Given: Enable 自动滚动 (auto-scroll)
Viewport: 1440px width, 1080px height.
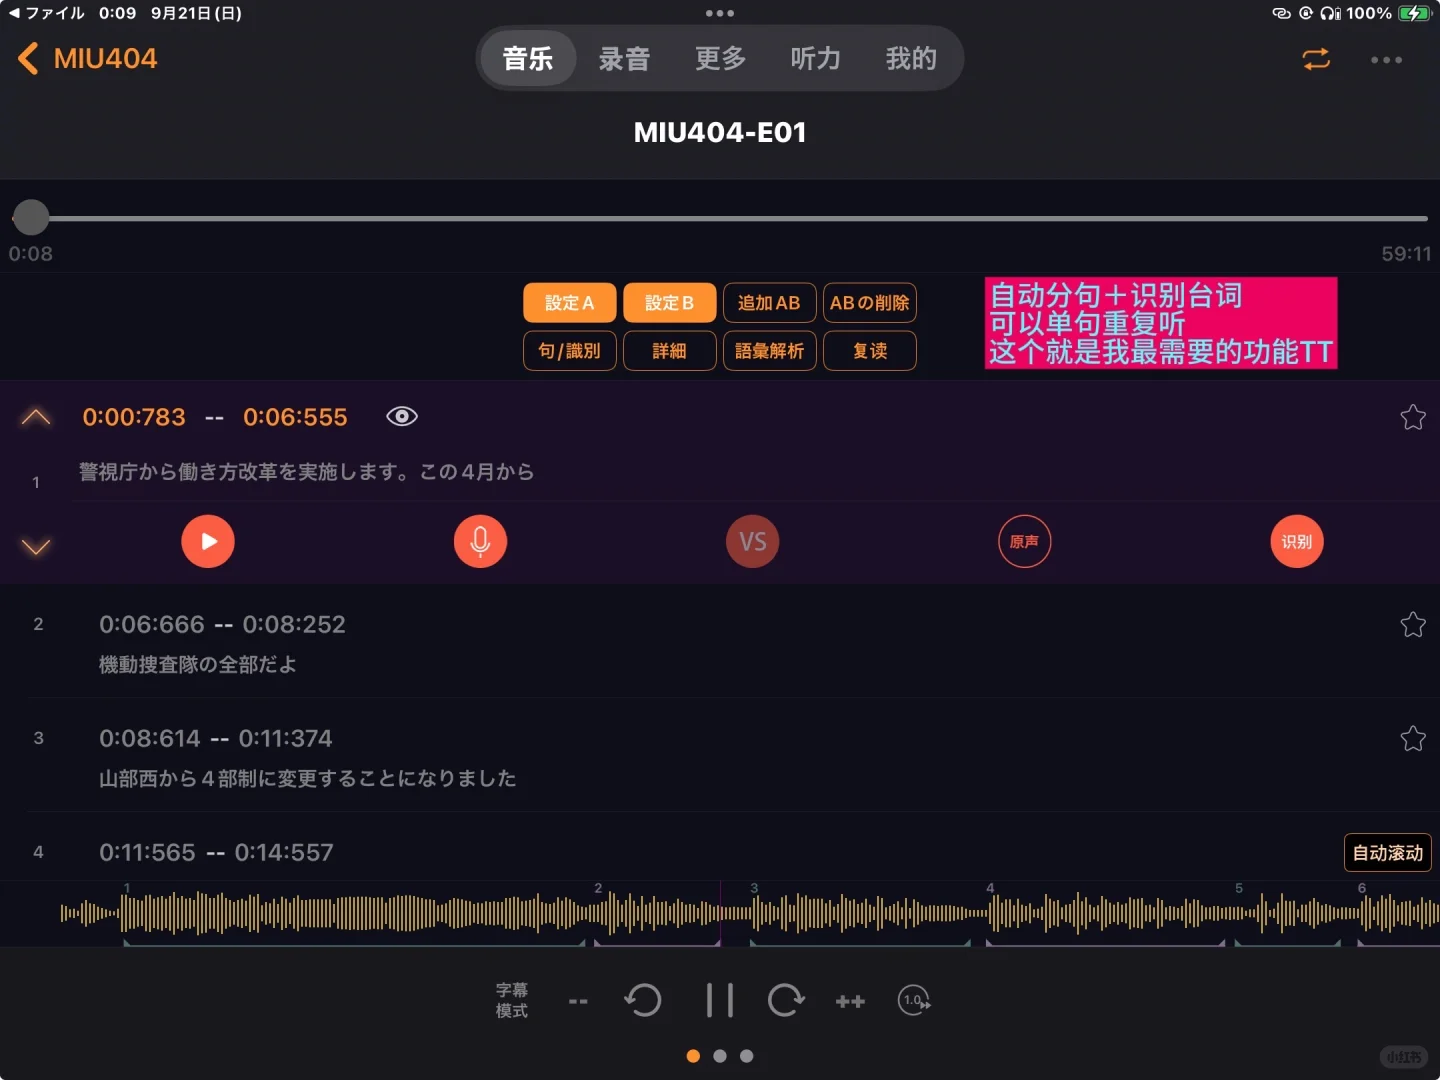Looking at the screenshot, I should click(1387, 852).
